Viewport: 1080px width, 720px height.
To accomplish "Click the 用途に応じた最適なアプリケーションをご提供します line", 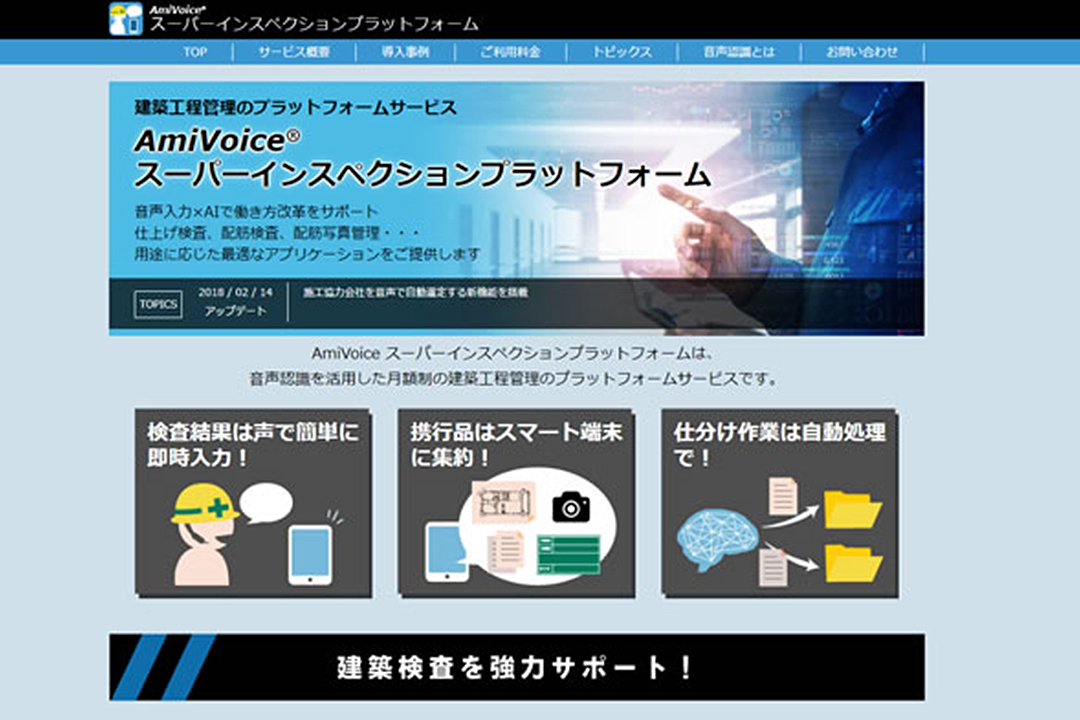I will 307,254.
